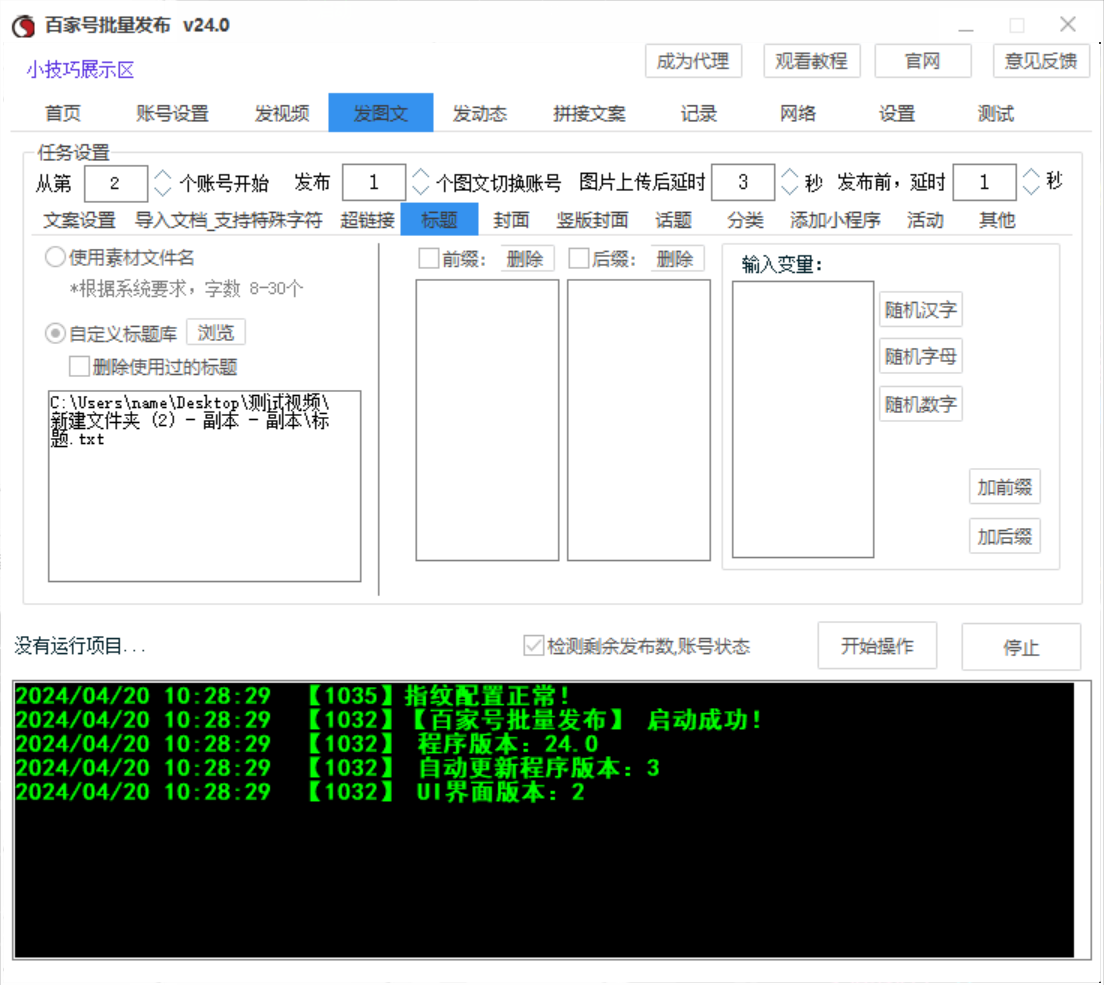Click 小技巧展示区 link text

click(x=80, y=70)
